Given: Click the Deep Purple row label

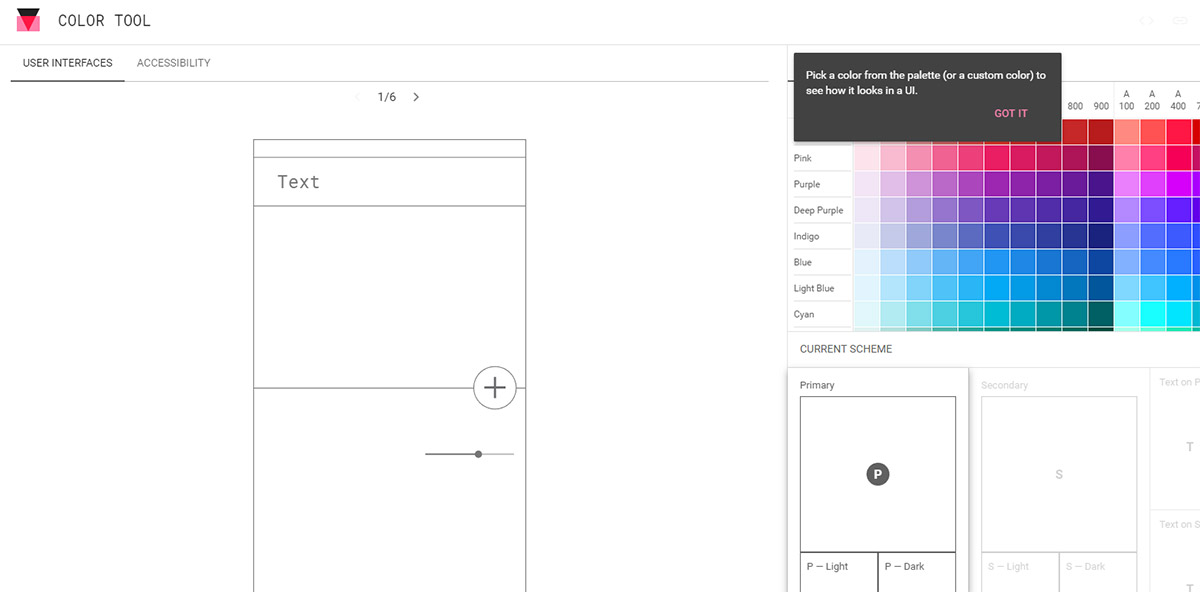Looking at the screenshot, I should point(818,210).
